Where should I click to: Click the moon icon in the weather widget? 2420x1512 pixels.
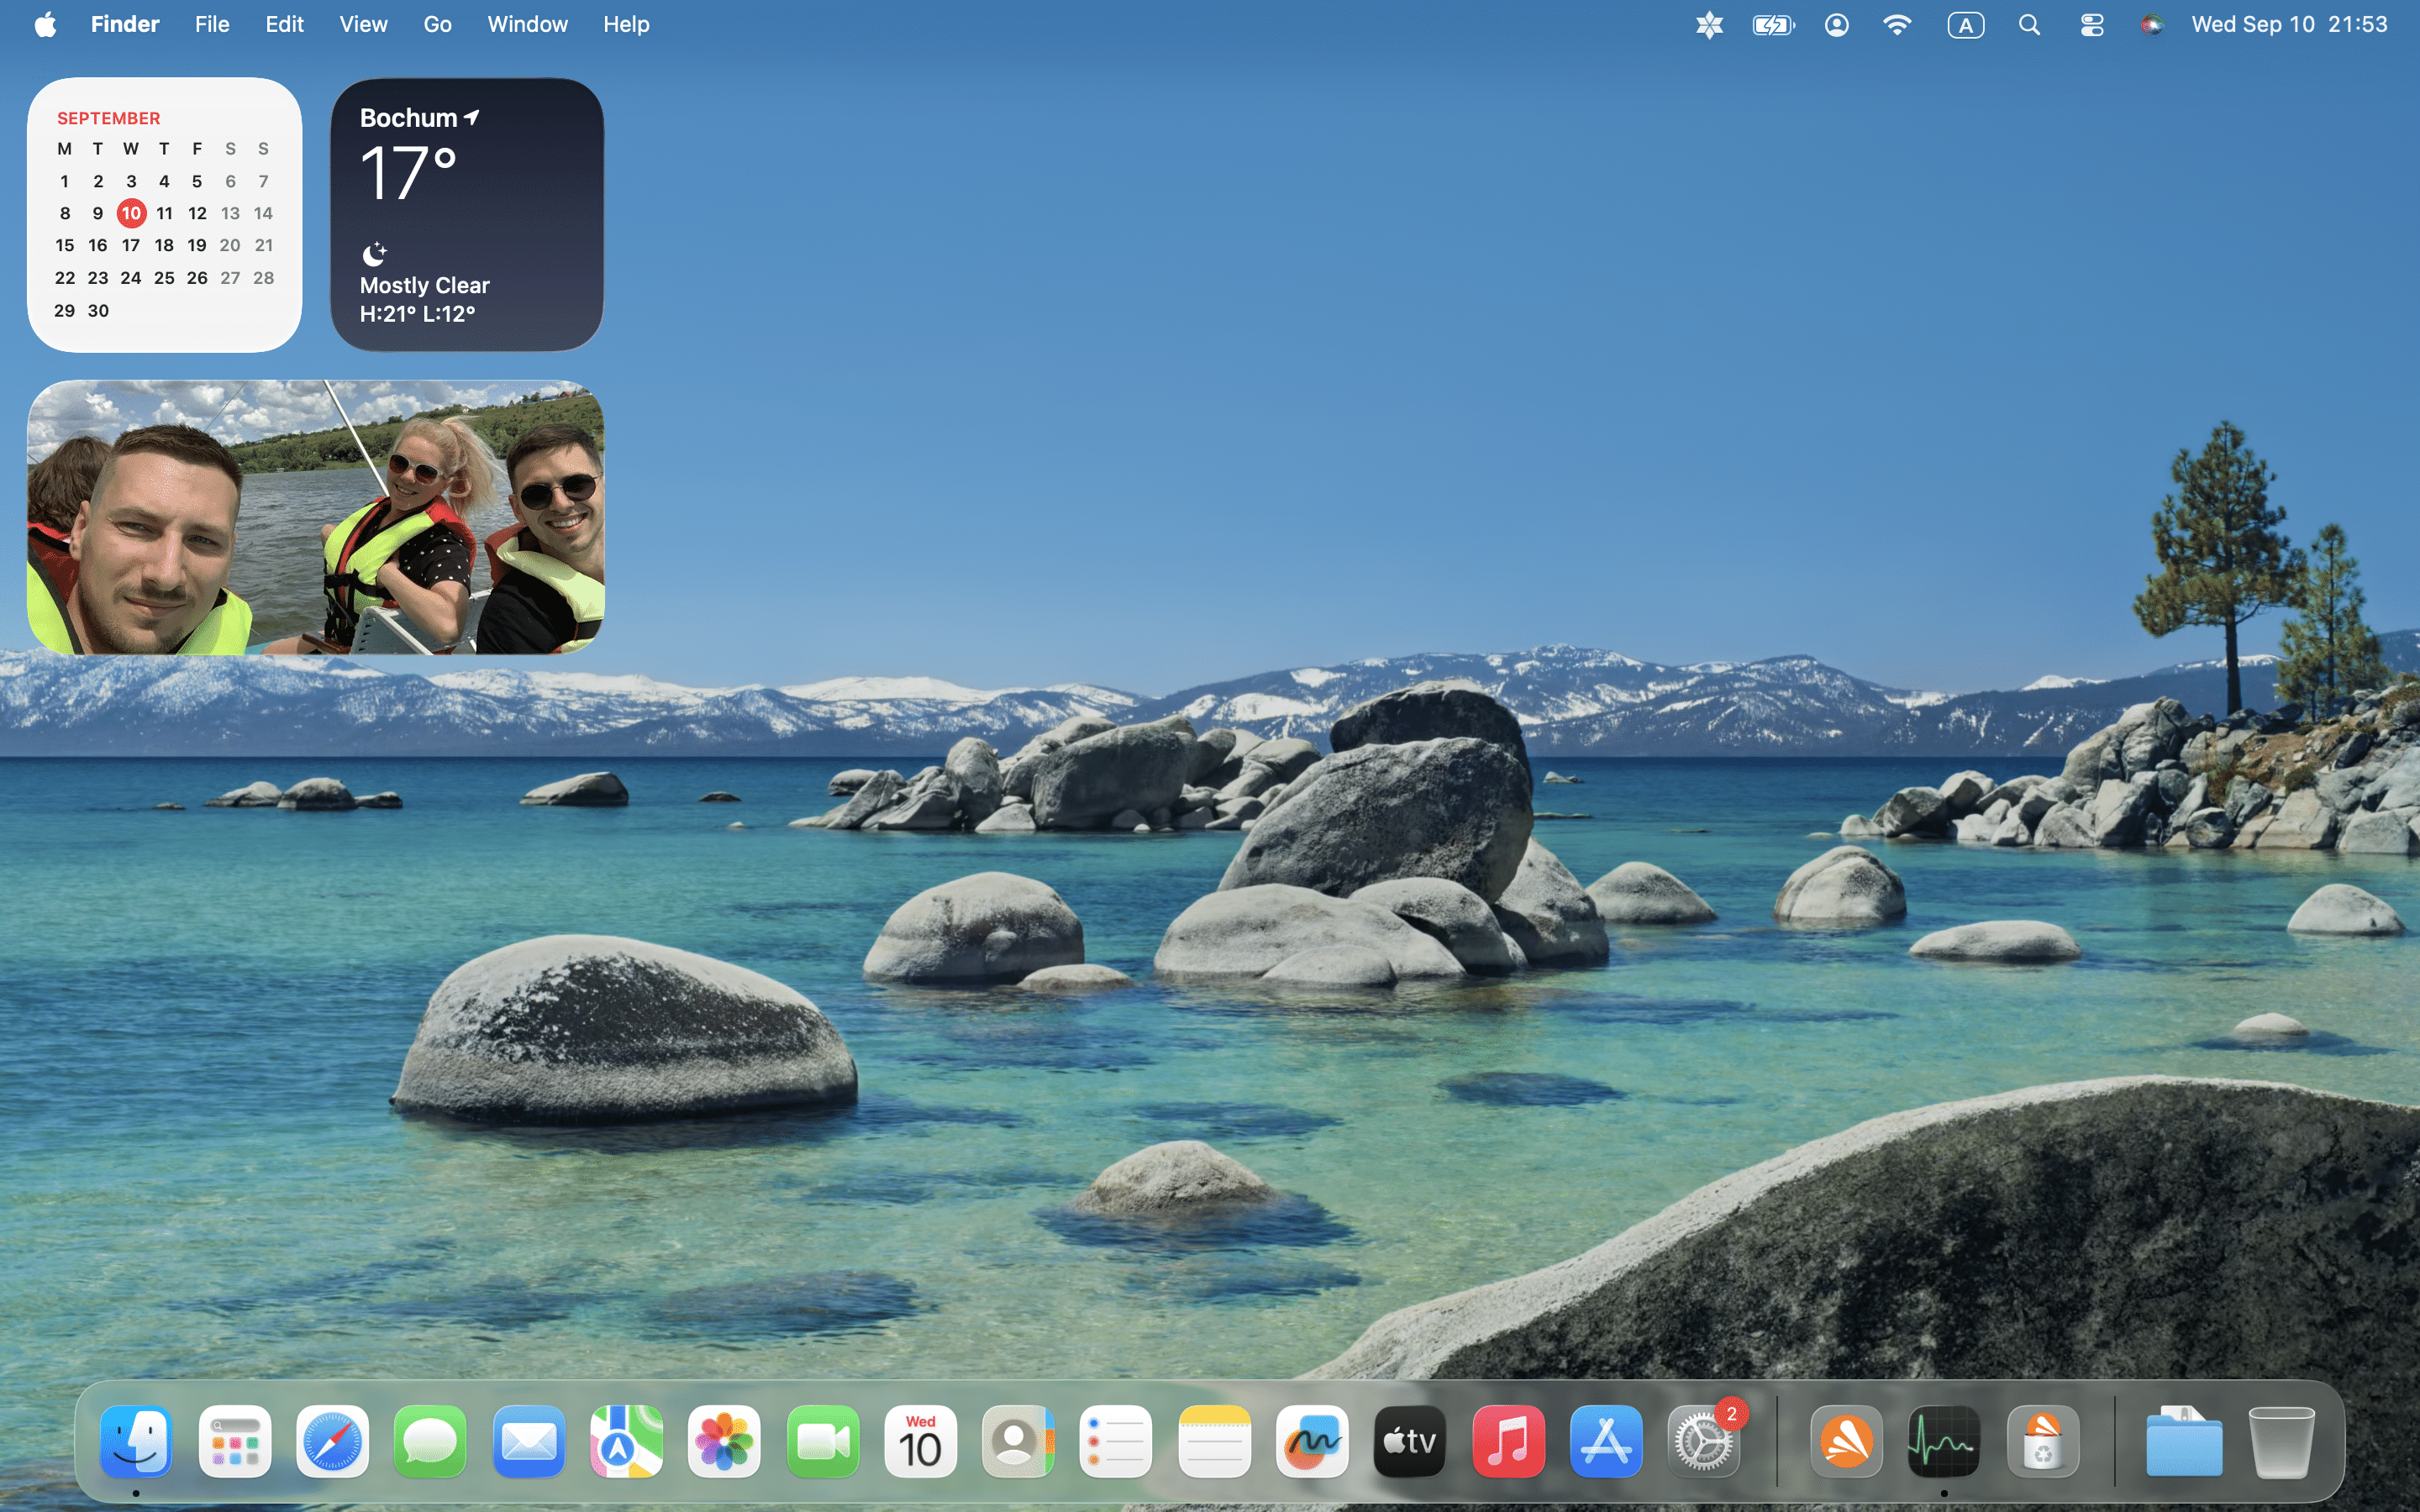click(374, 253)
